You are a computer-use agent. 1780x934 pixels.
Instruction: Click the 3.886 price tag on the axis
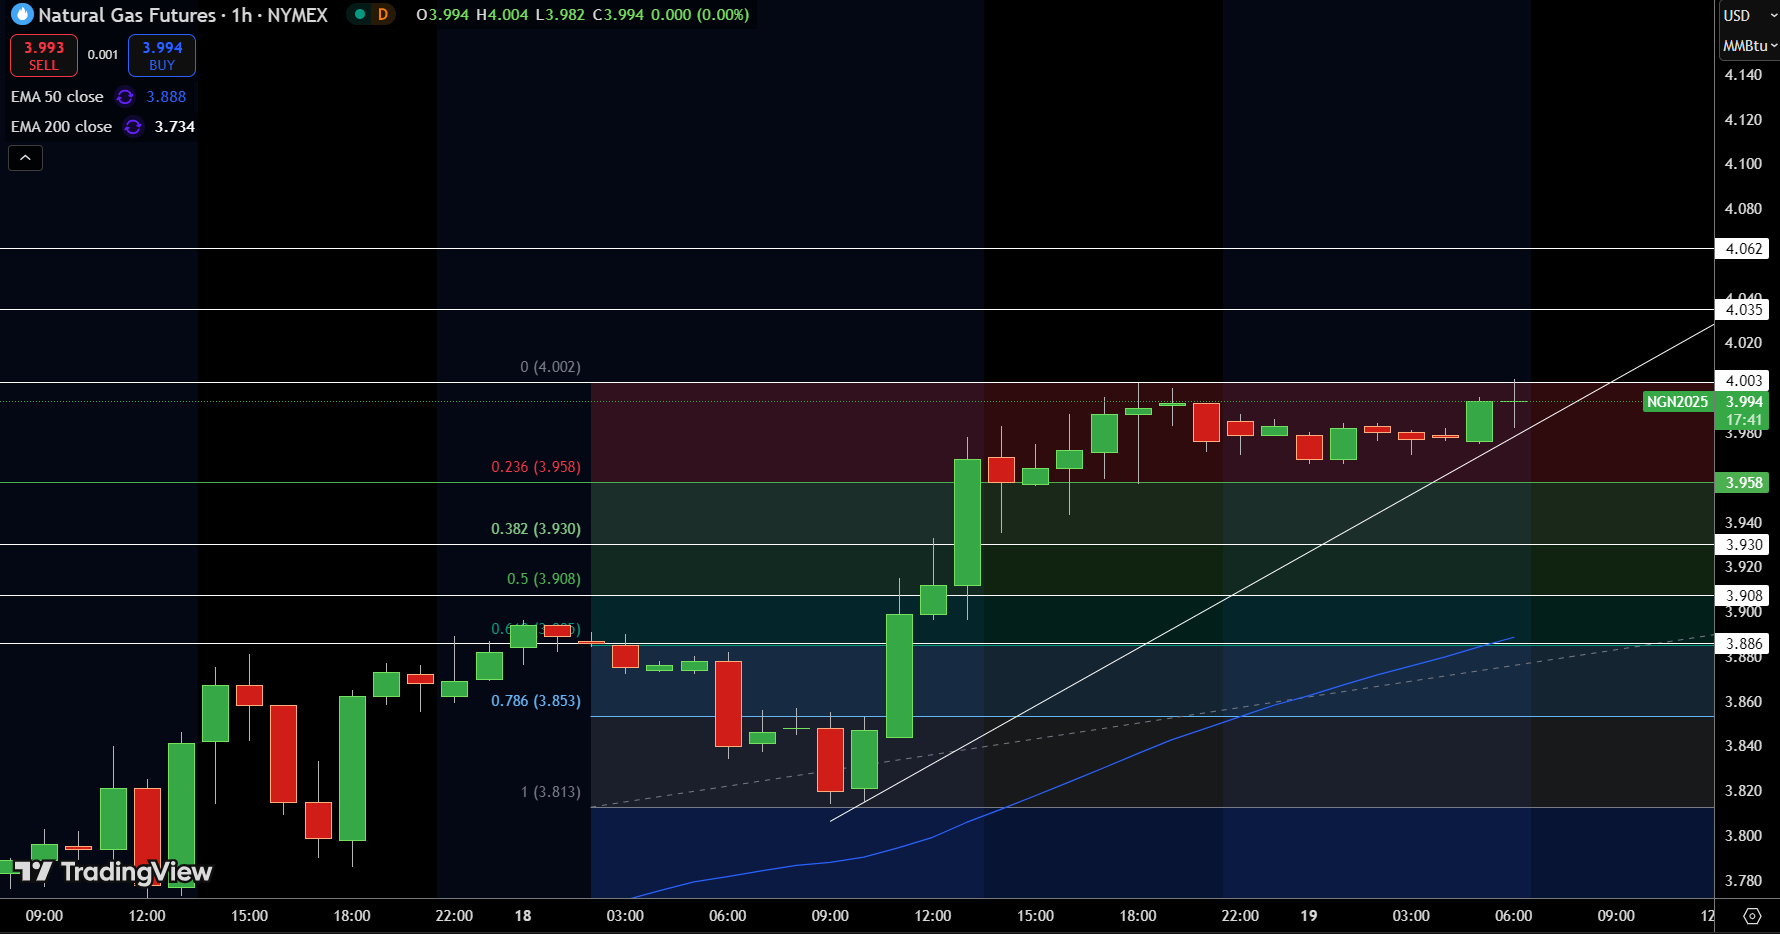(1743, 644)
